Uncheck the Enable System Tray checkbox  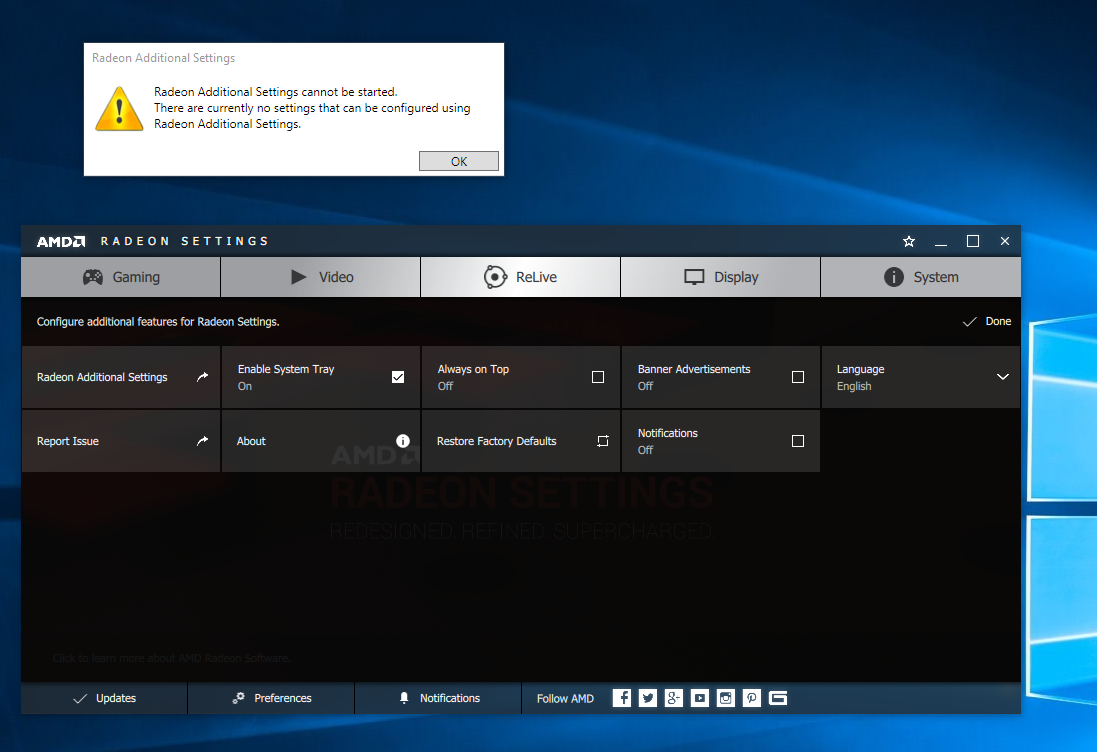(398, 377)
